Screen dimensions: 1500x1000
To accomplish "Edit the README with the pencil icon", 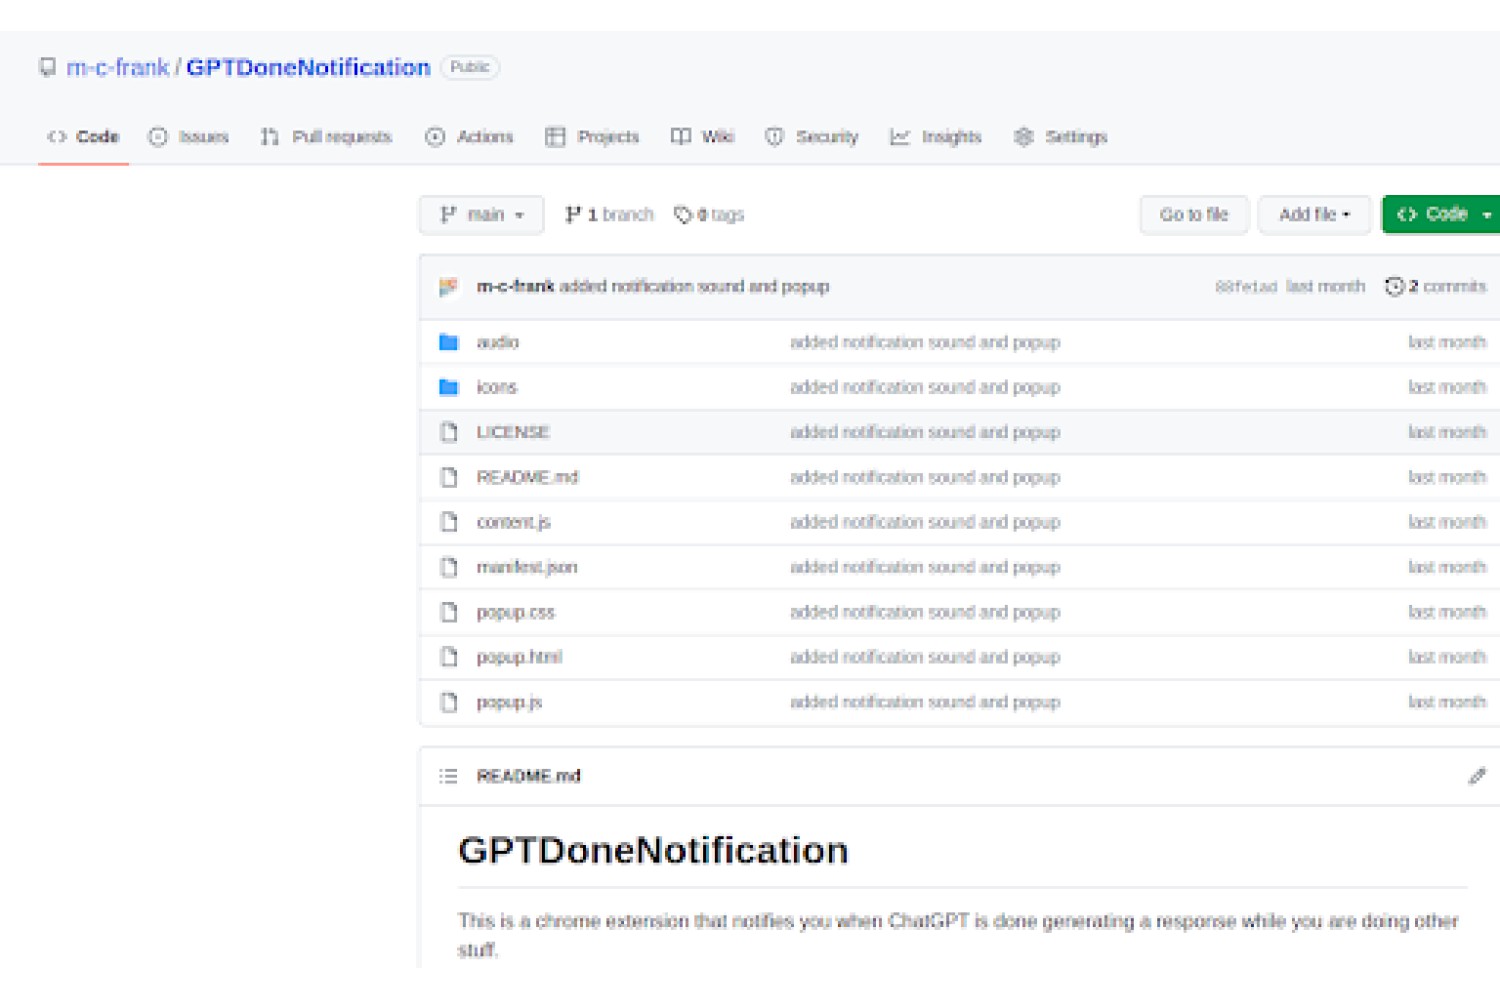I will tap(1477, 776).
